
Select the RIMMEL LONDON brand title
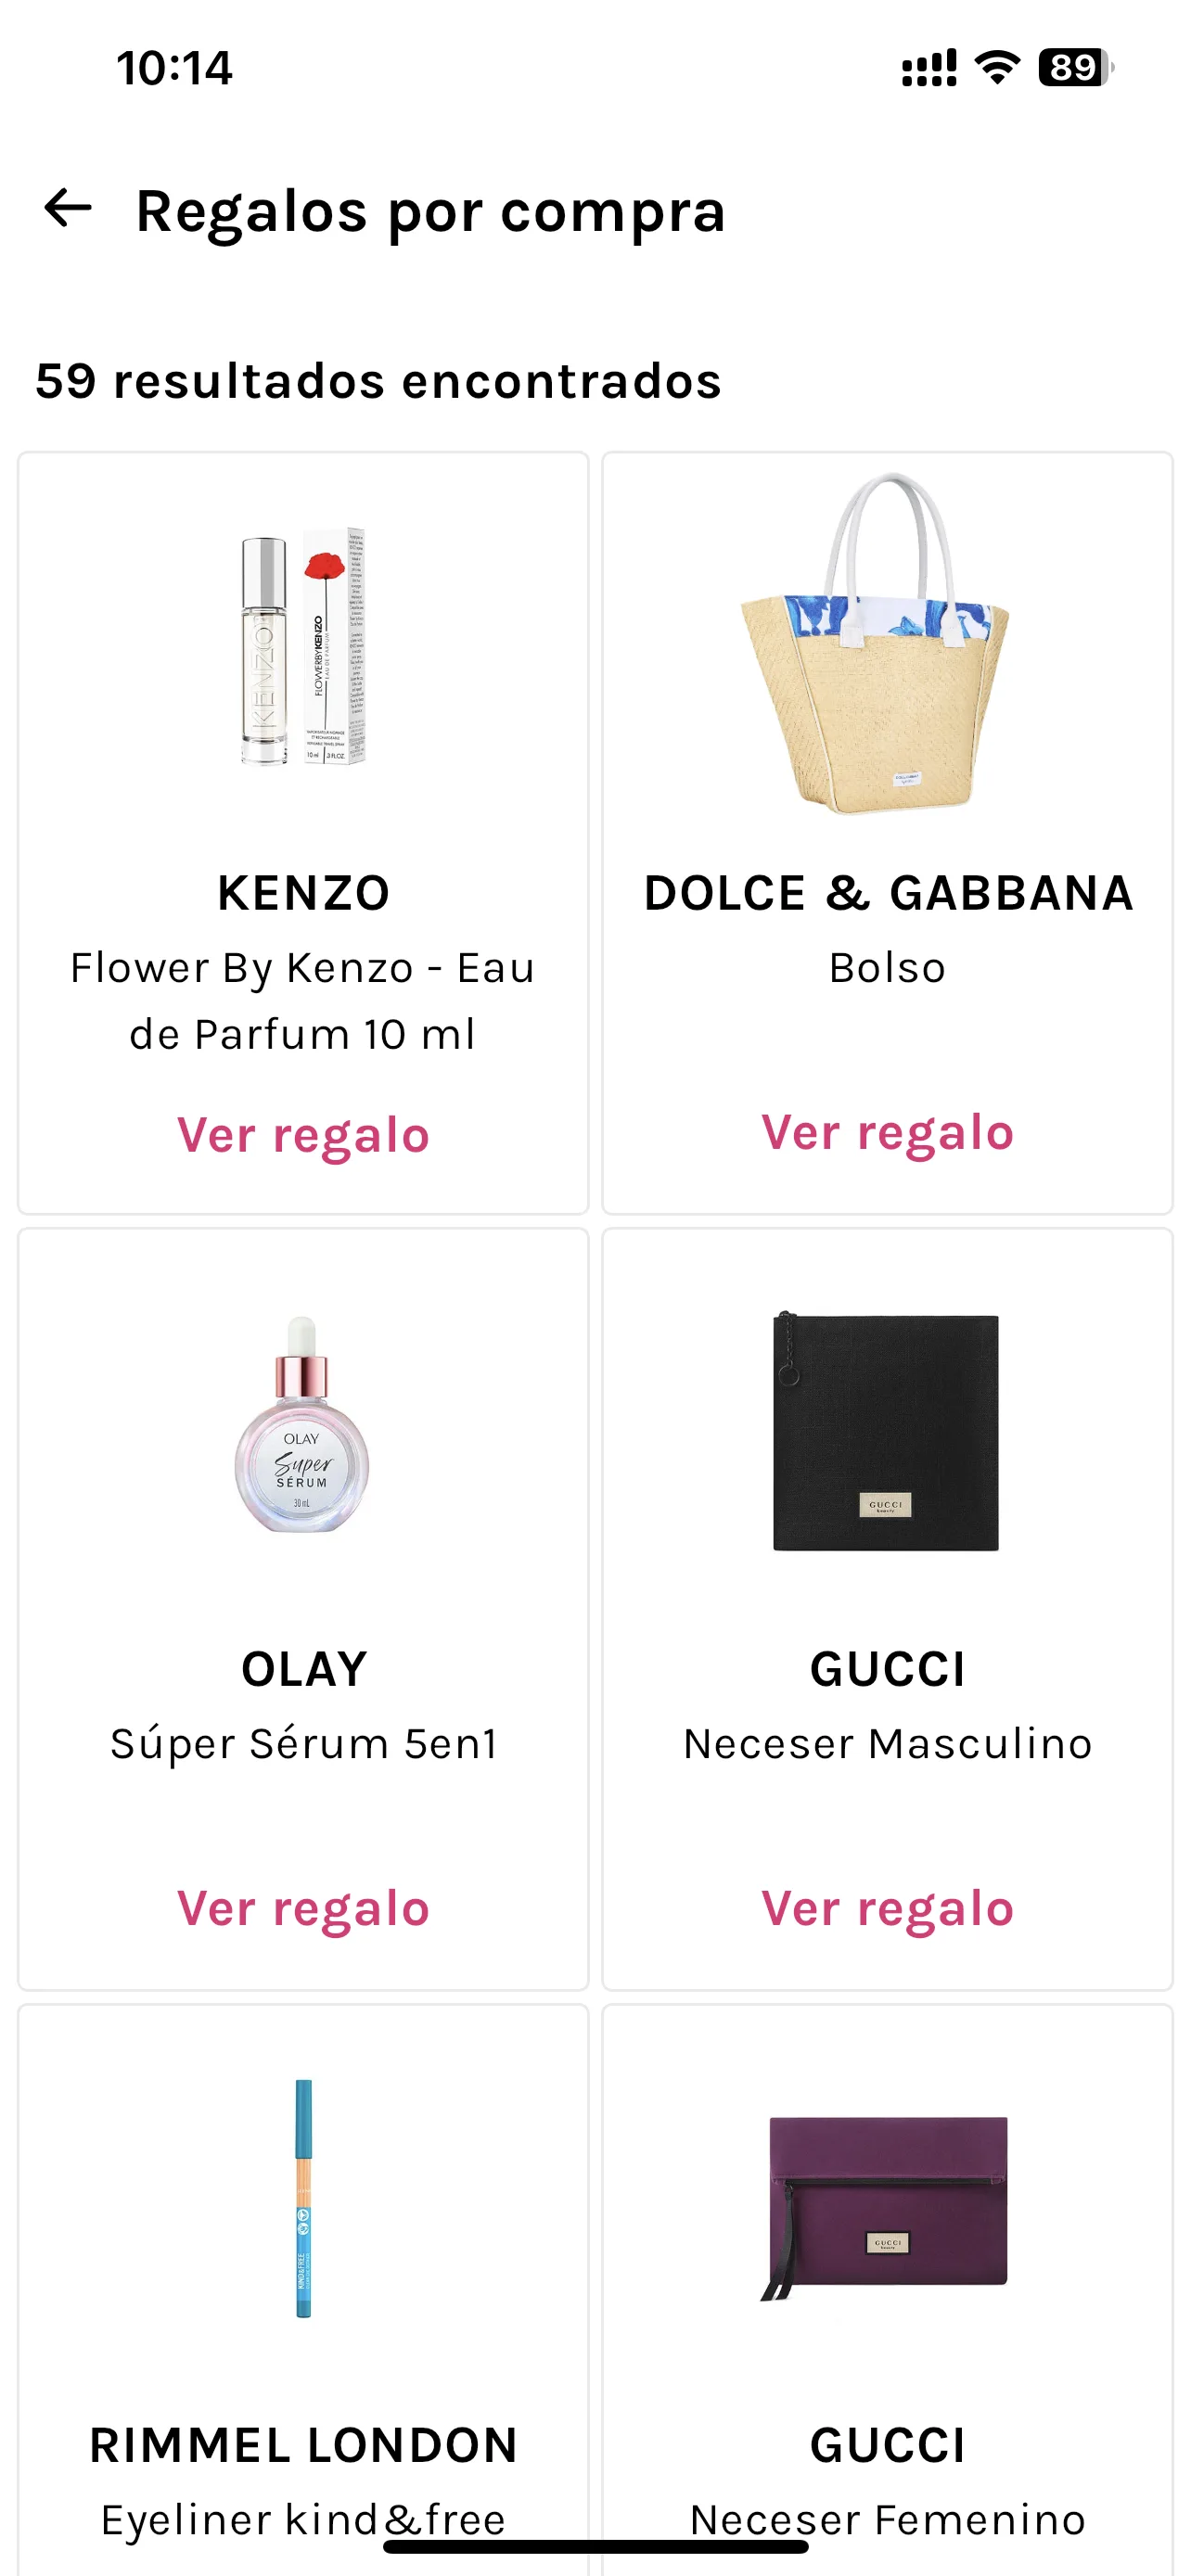pyautogui.click(x=303, y=2446)
